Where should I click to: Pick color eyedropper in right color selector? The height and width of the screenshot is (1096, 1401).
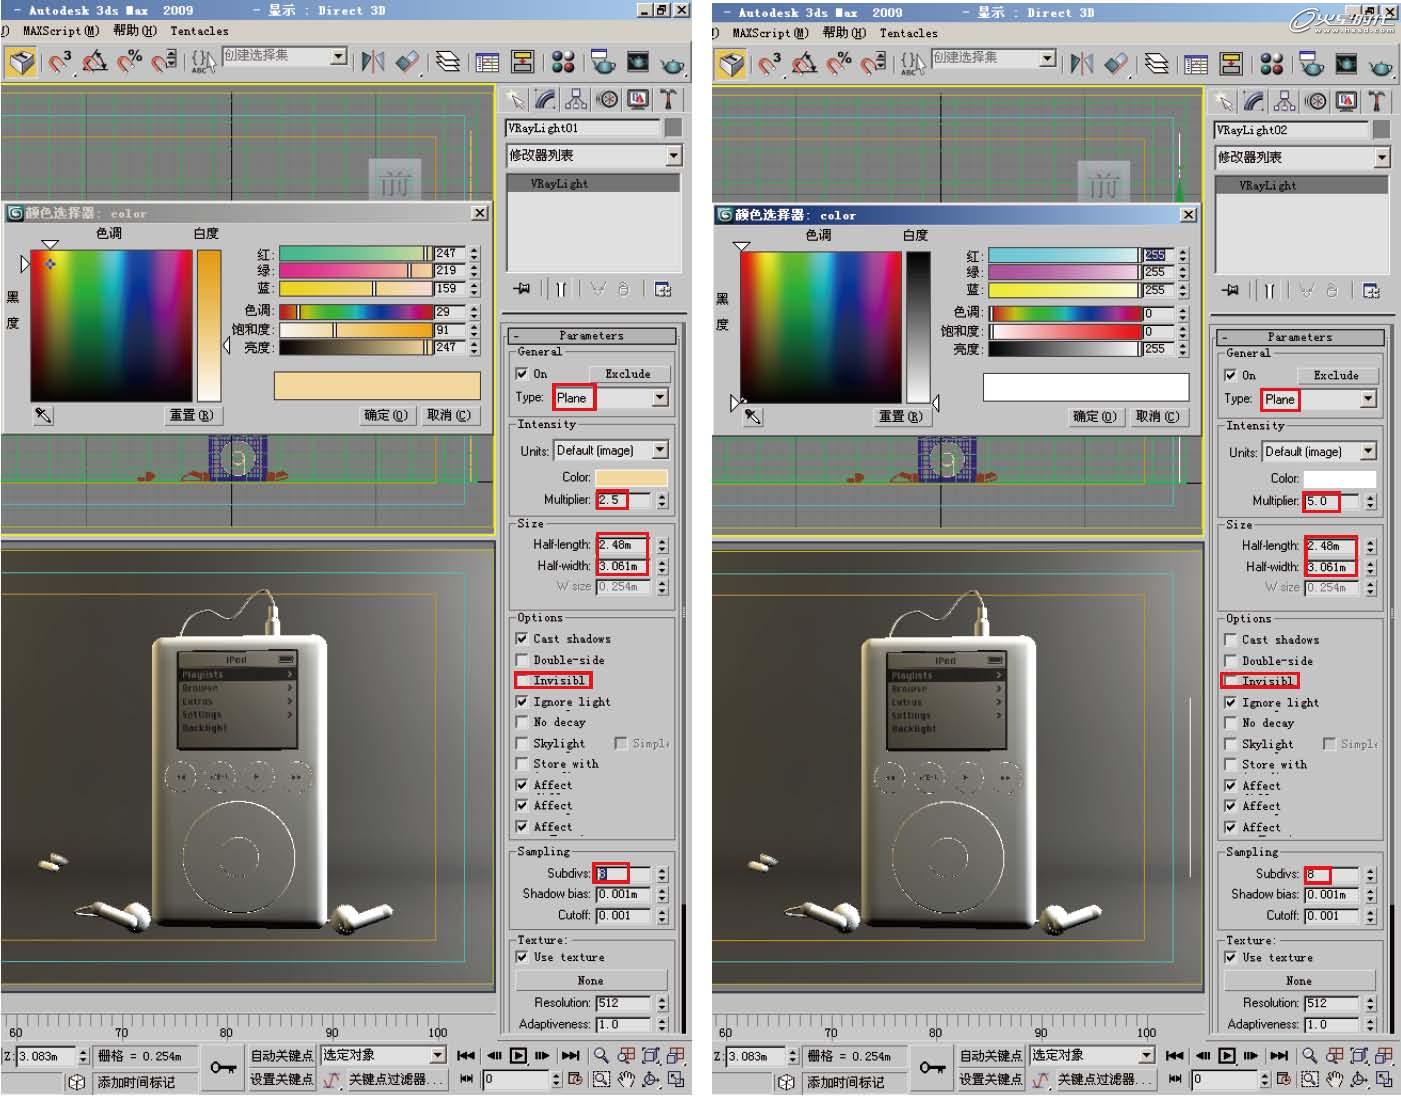click(x=753, y=417)
